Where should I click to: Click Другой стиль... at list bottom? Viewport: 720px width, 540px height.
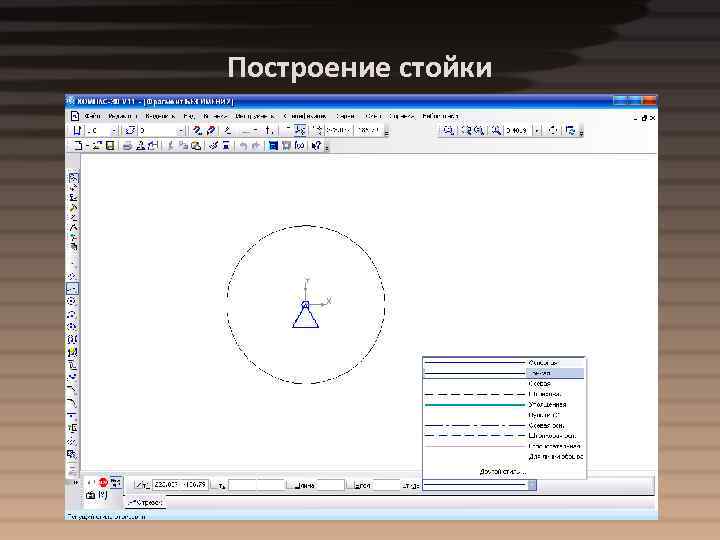click(503, 471)
